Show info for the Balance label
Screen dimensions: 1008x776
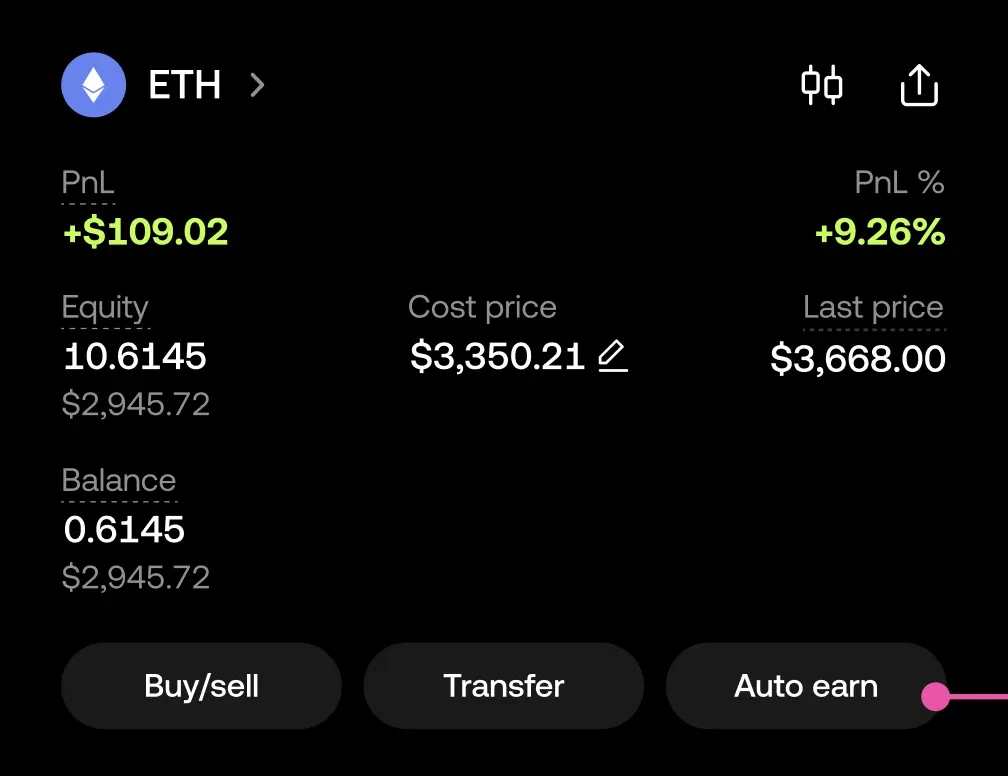coord(118,481)
